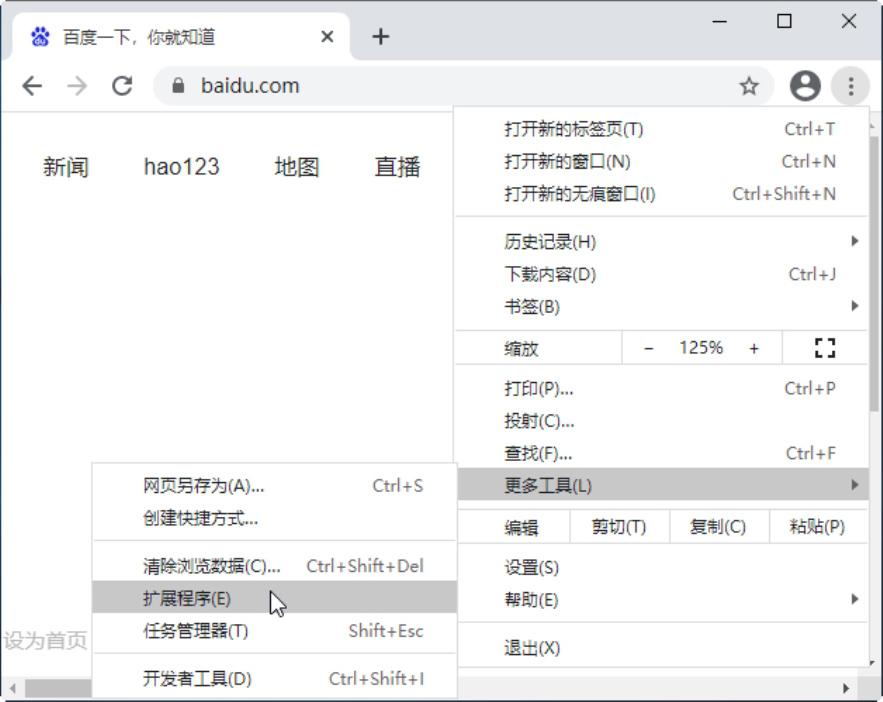
Task: Minimize the Chrome window
Action: click(720, 21)
